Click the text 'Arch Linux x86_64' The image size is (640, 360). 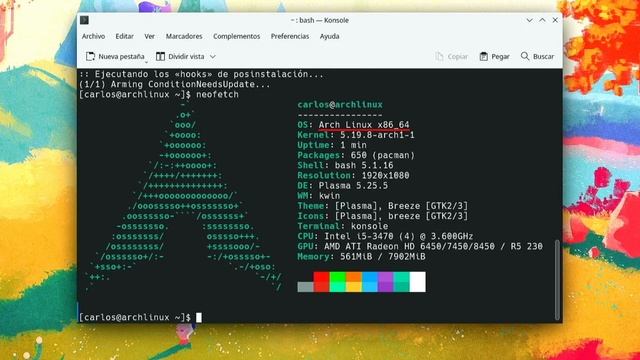tap(364, 125)
